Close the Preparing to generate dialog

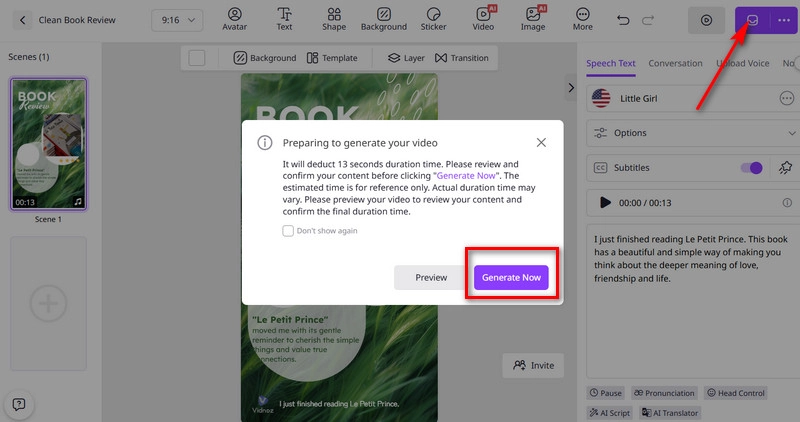click(541, 142)
